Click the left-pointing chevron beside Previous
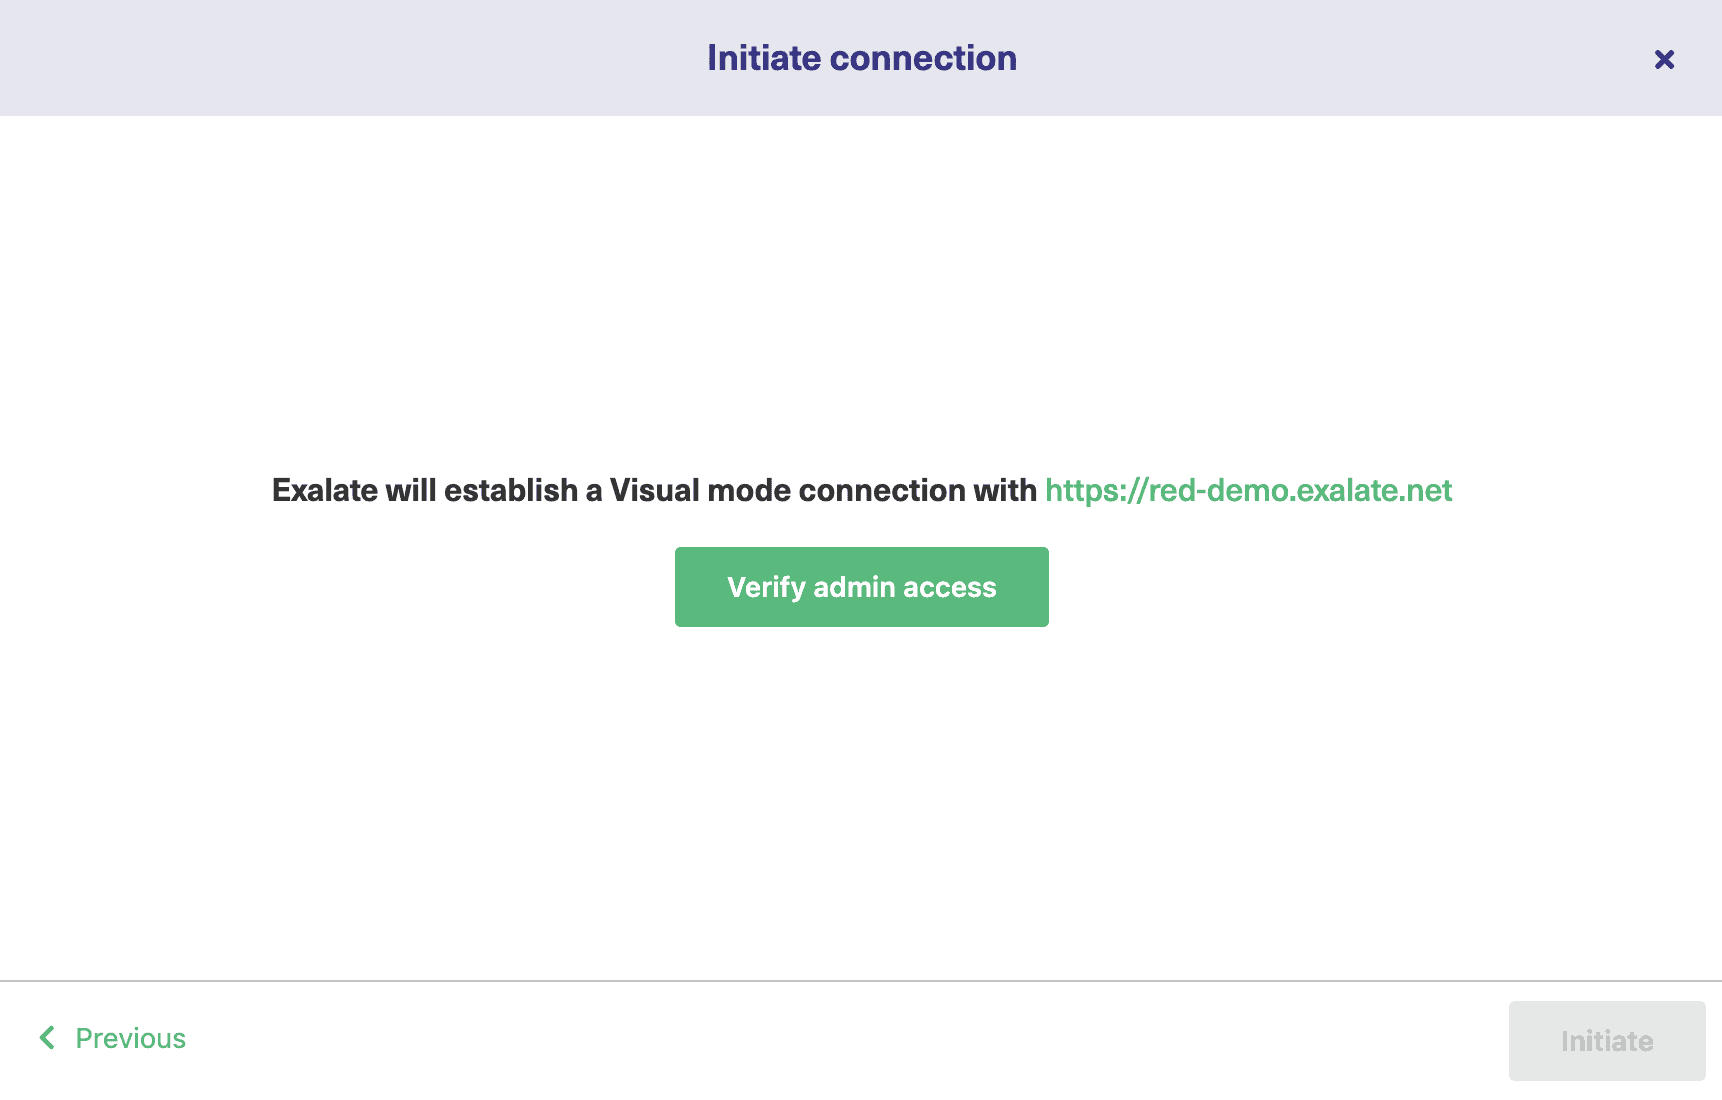 pos(46,1038)
